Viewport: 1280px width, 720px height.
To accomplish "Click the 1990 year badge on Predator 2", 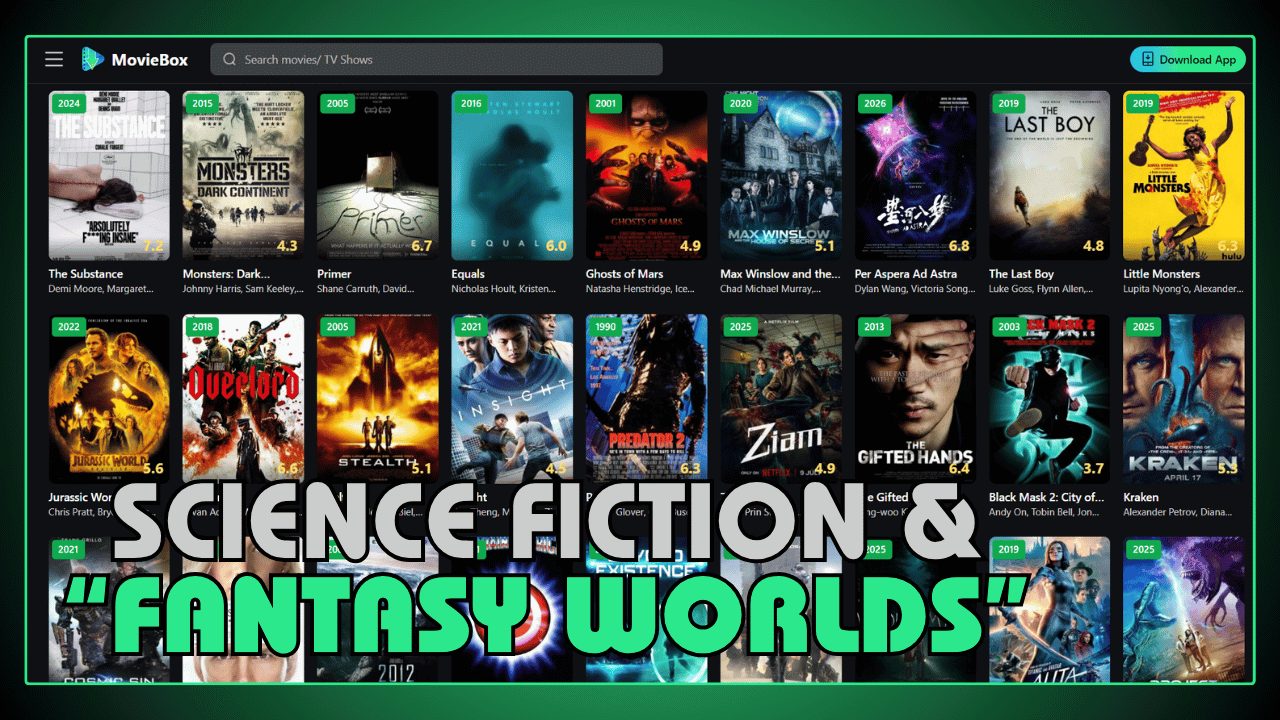I will click(x=607, y=327).
